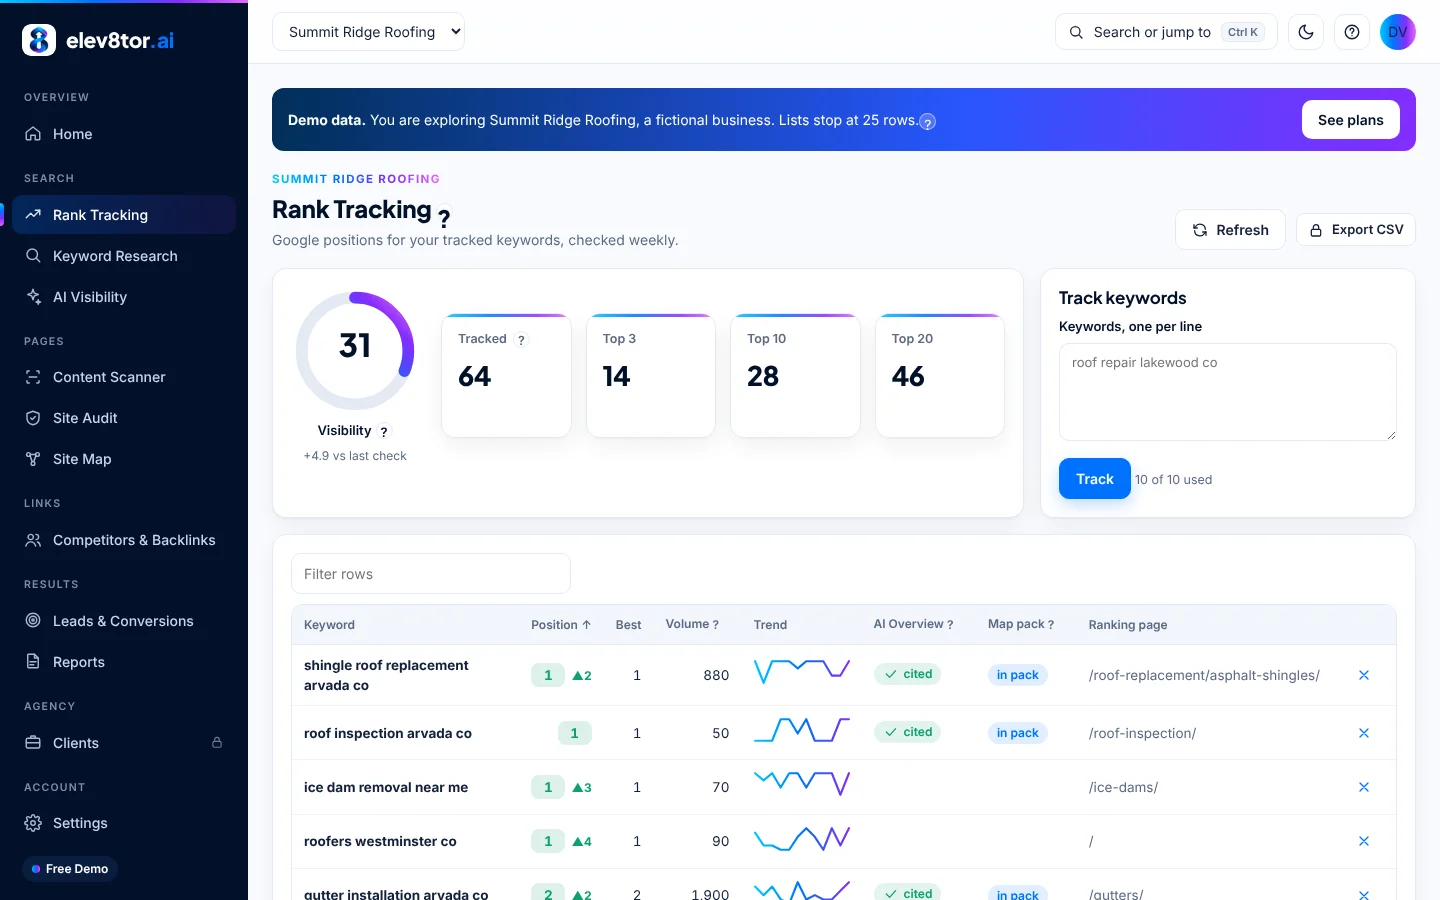Click the in pack badge for shingle roof replacement
The image size is (1440, 900).
(x=1017, y=675)
